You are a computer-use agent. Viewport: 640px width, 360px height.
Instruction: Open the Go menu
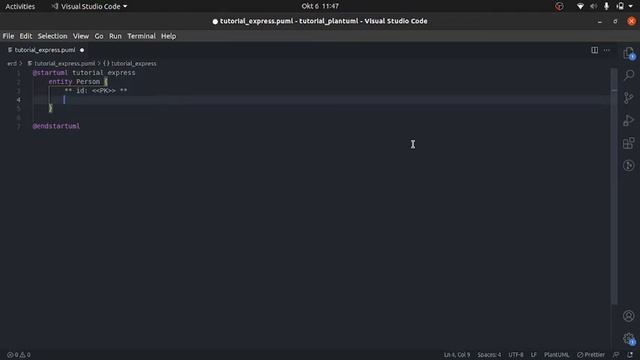(x=99, y=36)
